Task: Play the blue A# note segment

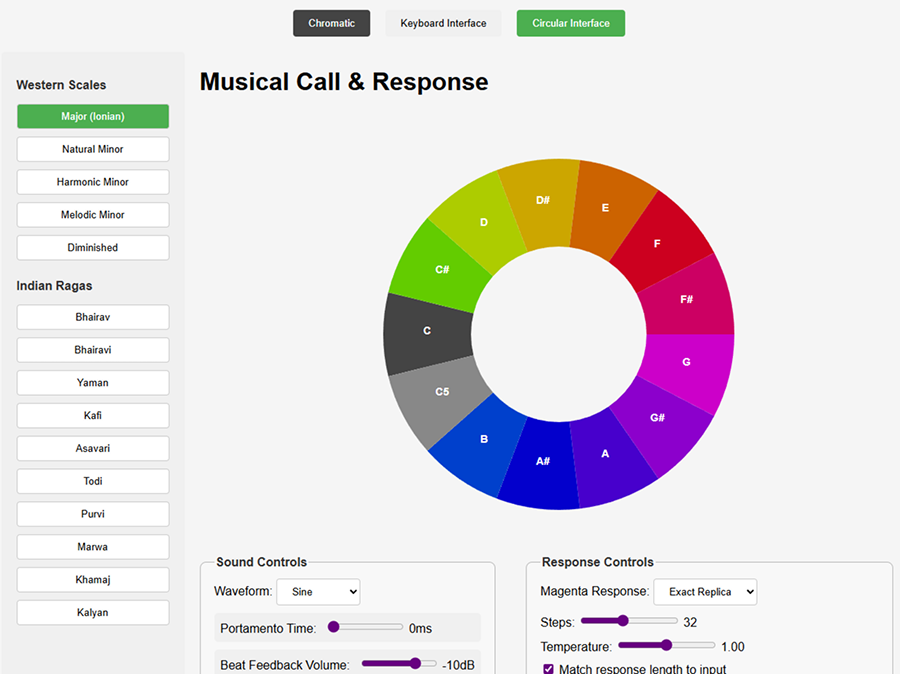Action: click(x=542, y=461)
